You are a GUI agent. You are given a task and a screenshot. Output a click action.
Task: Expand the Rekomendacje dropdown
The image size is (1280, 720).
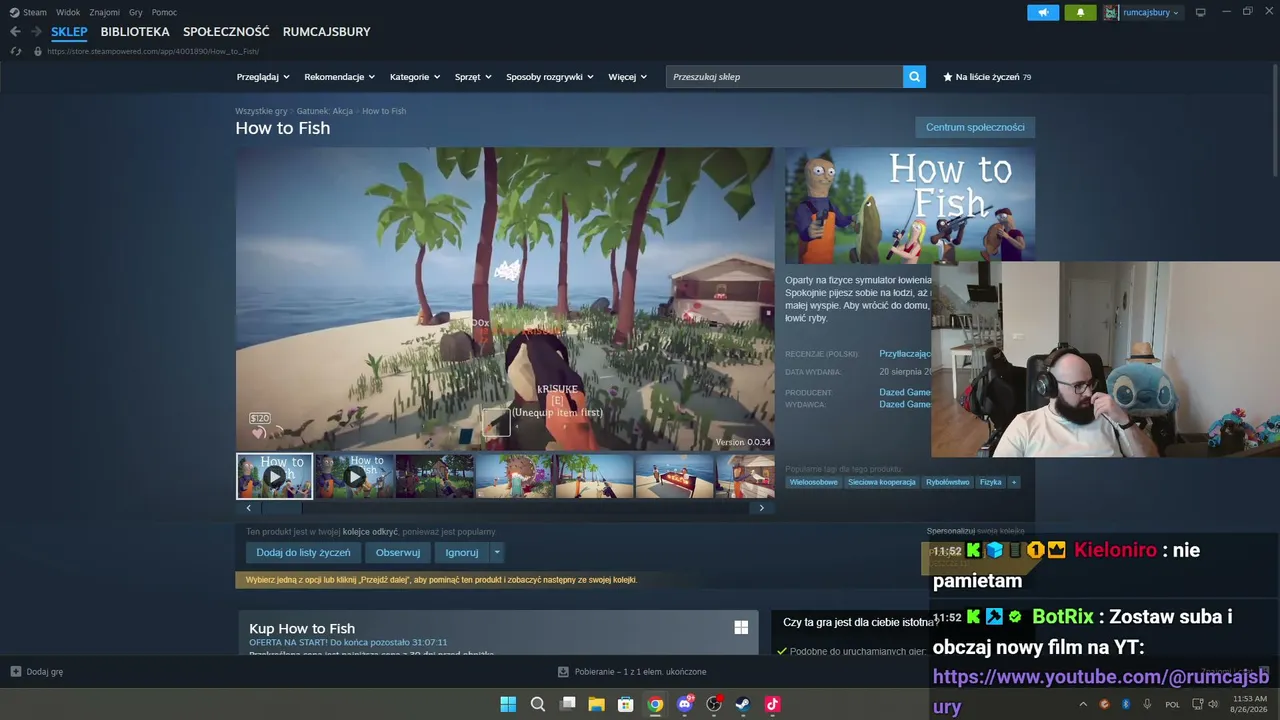(340, 77)
